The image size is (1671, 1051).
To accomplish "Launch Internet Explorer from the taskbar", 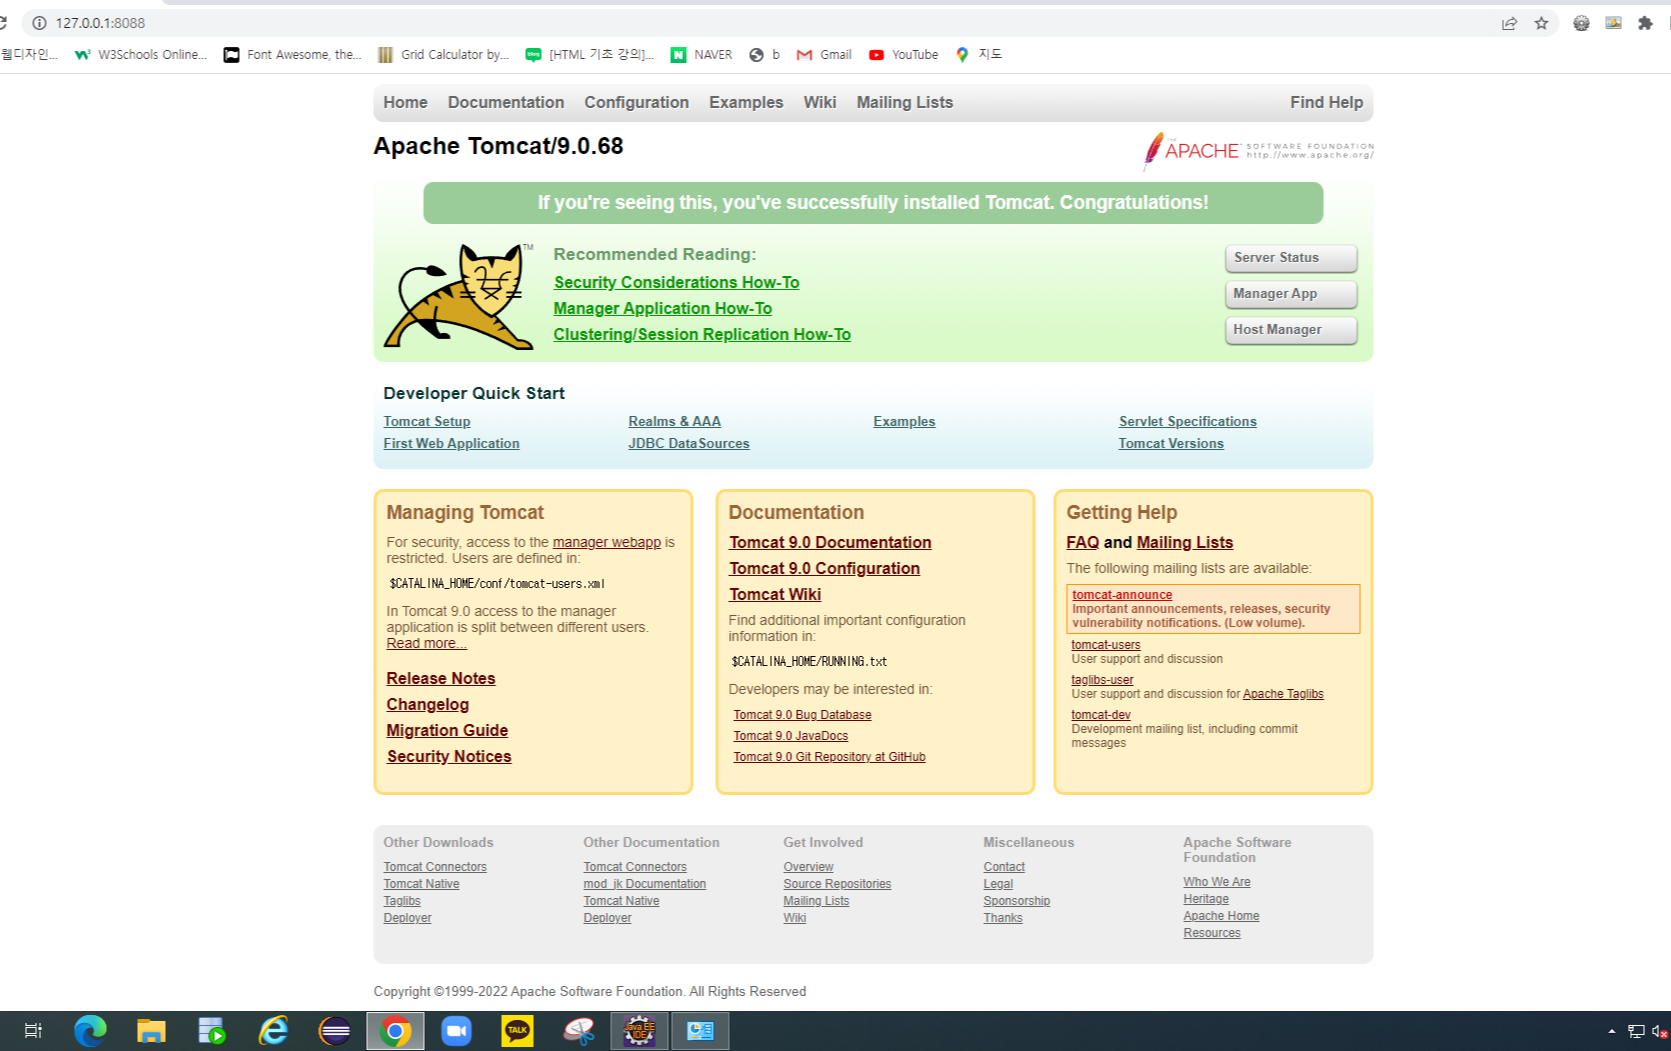I will coord(273,1031).
